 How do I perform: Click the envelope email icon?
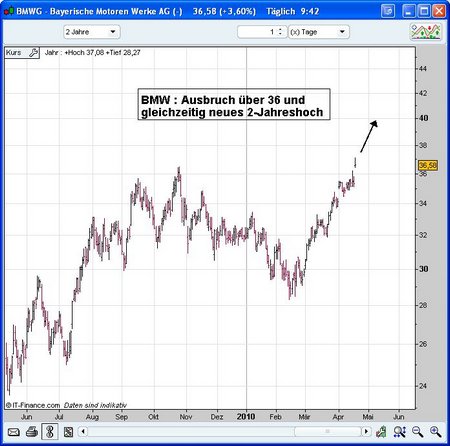point(14,432)
